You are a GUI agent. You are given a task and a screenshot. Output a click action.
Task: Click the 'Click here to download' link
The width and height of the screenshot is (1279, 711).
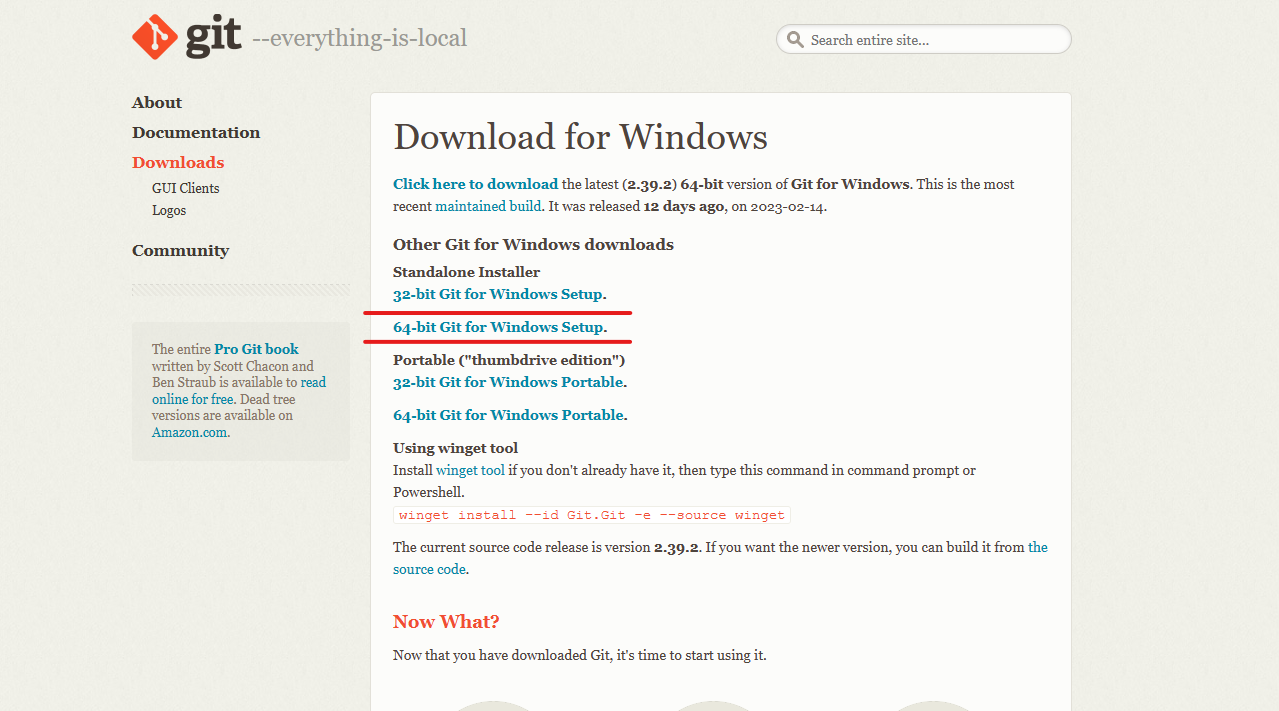475,184
